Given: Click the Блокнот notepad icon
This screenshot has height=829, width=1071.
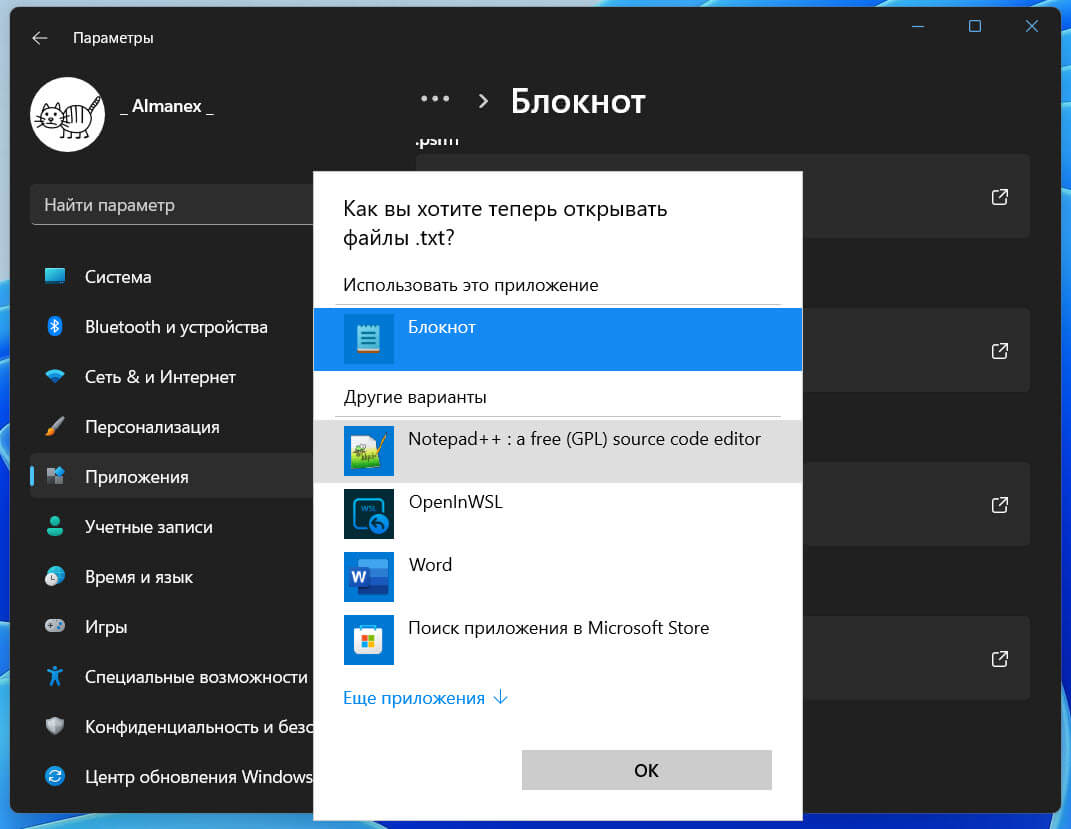Looking at the screenshot, I should pos(369,339).
